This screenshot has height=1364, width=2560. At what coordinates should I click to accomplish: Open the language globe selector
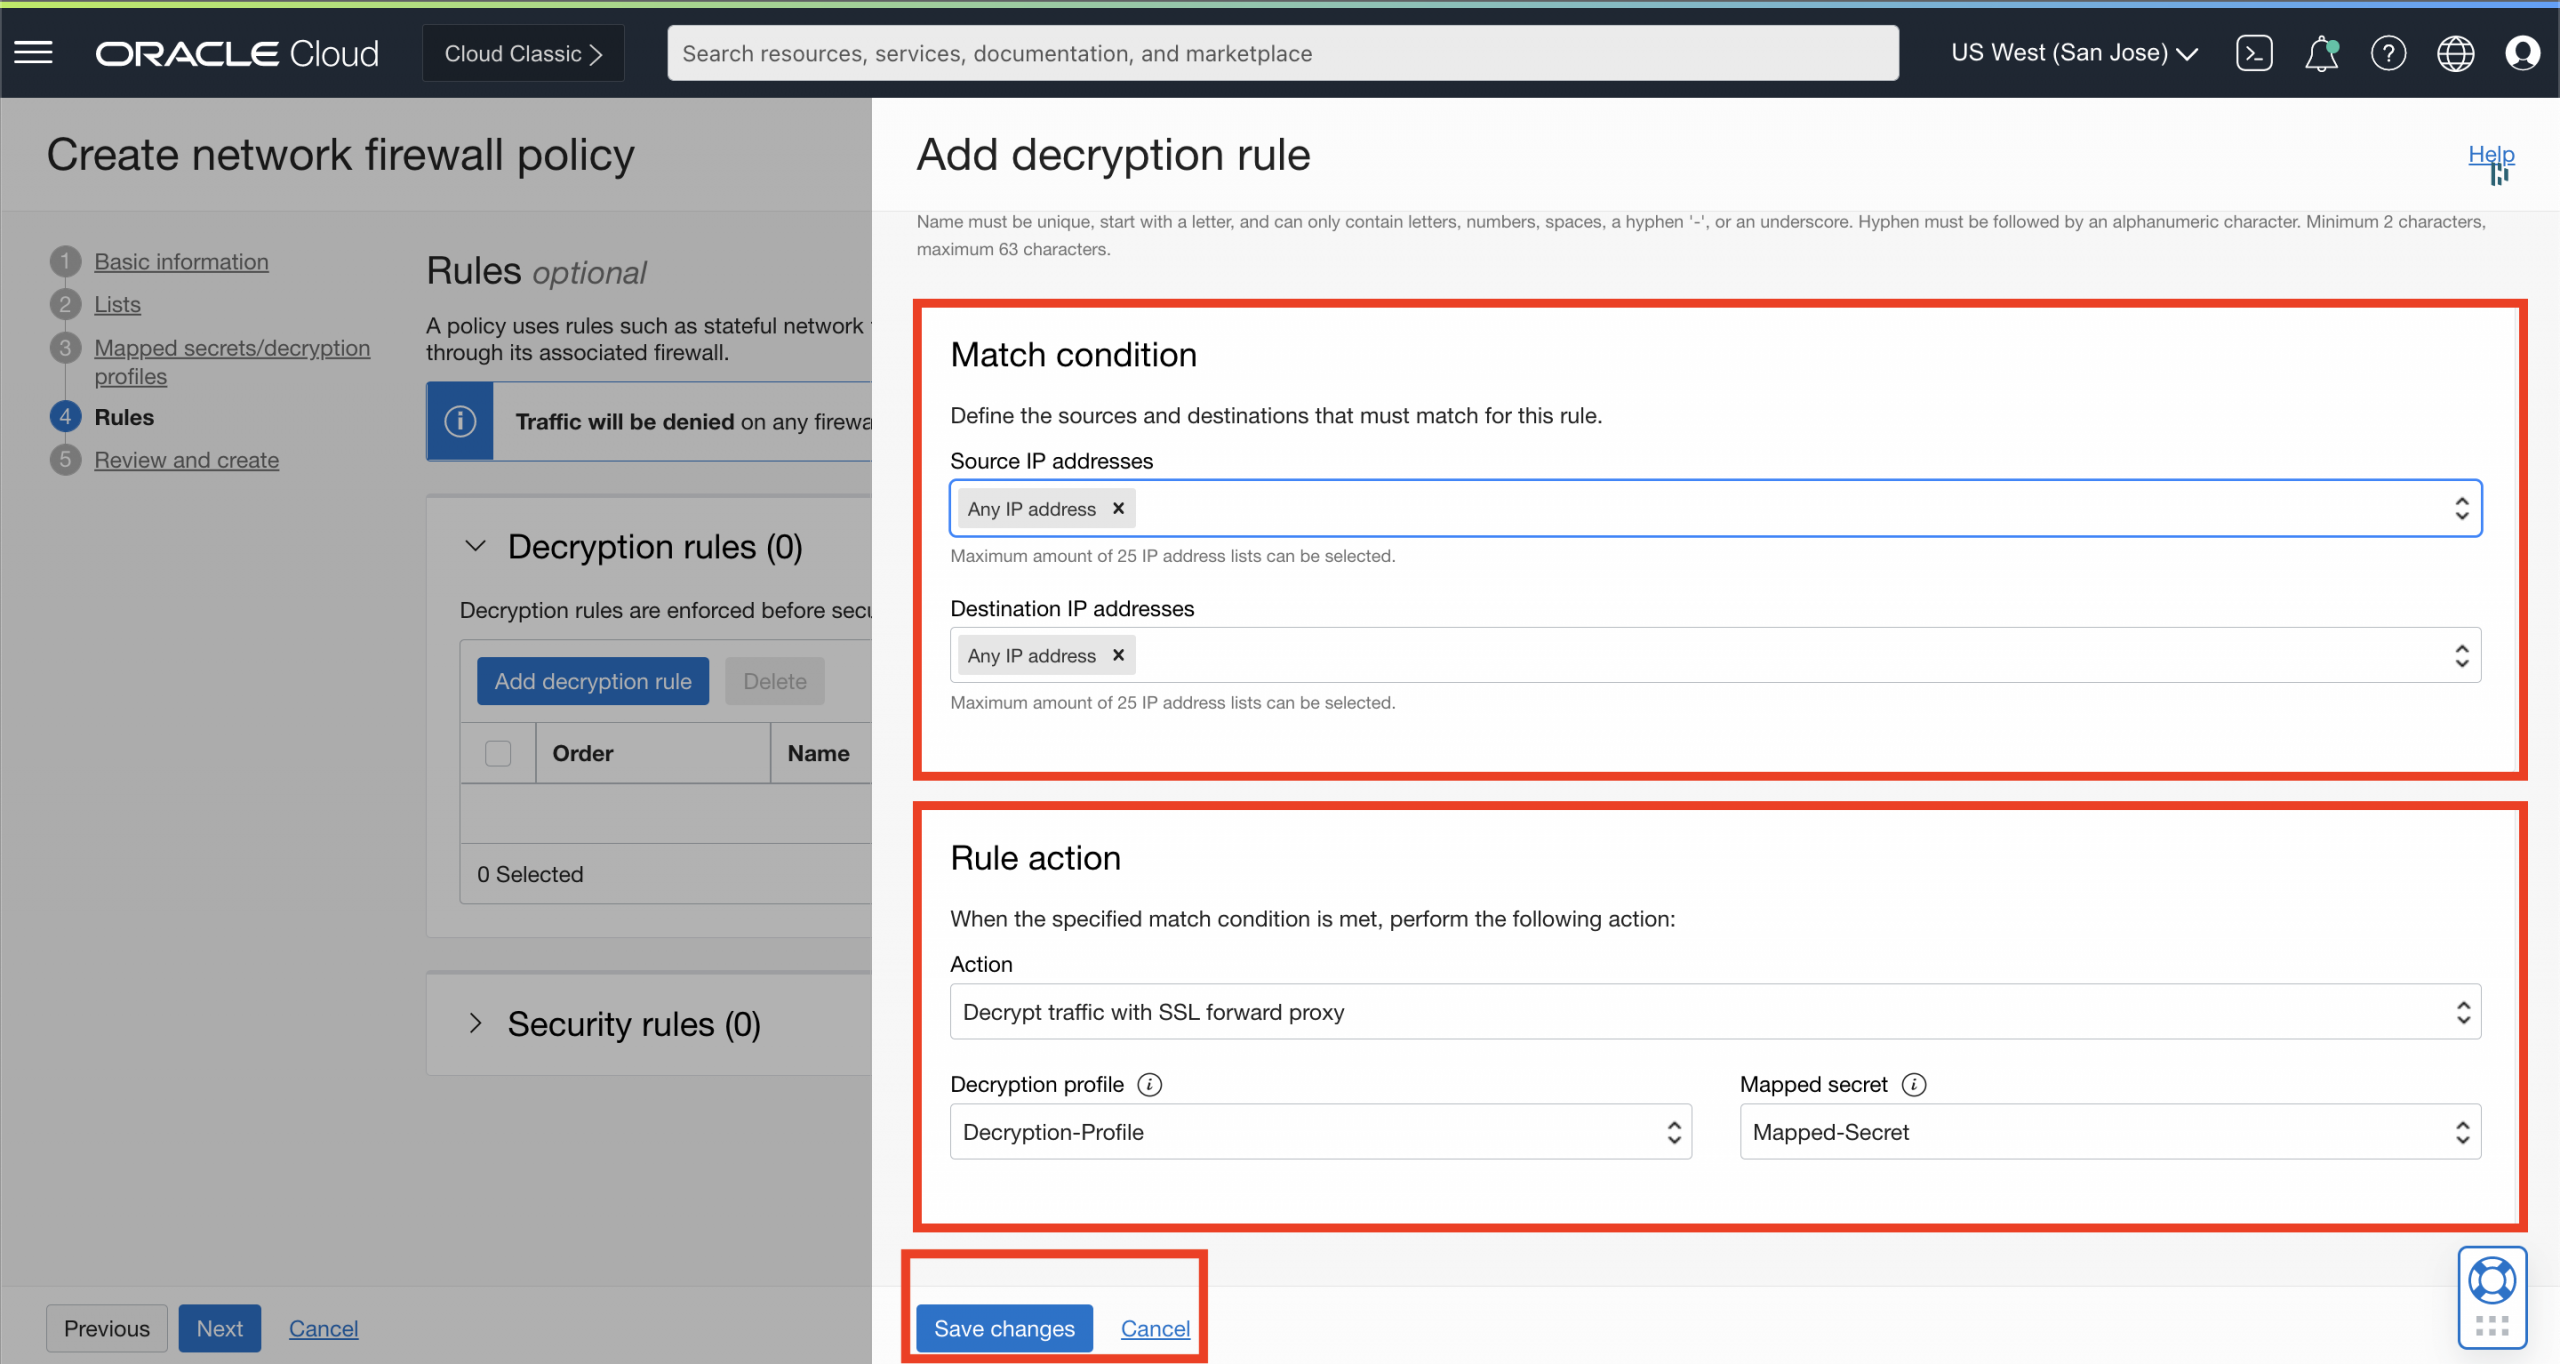2455,53
